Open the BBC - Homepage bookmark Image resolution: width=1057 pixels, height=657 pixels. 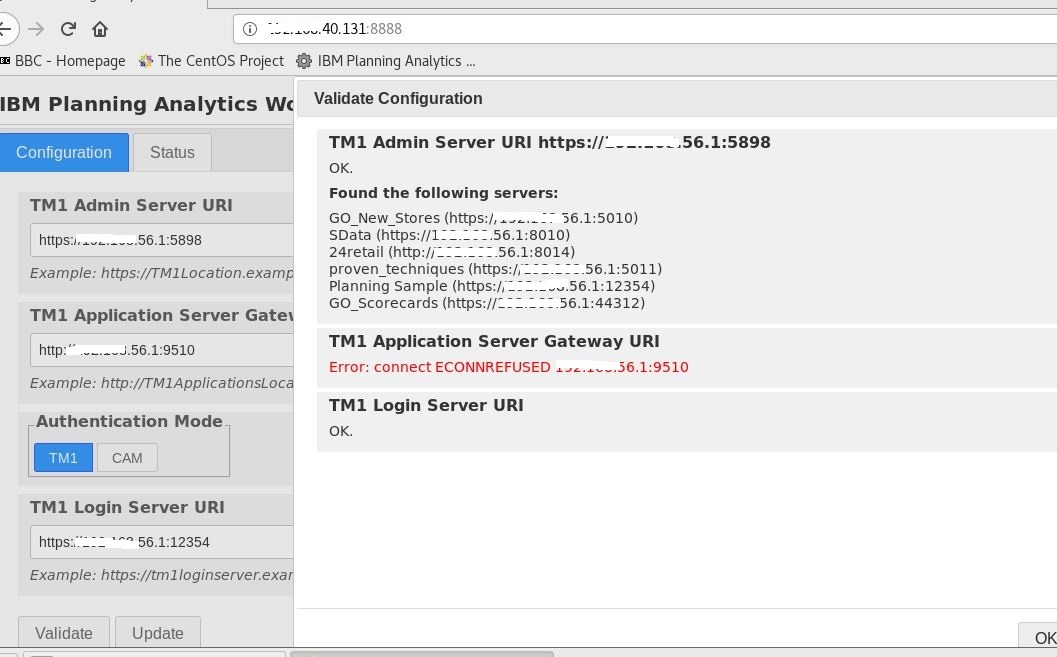63,61
